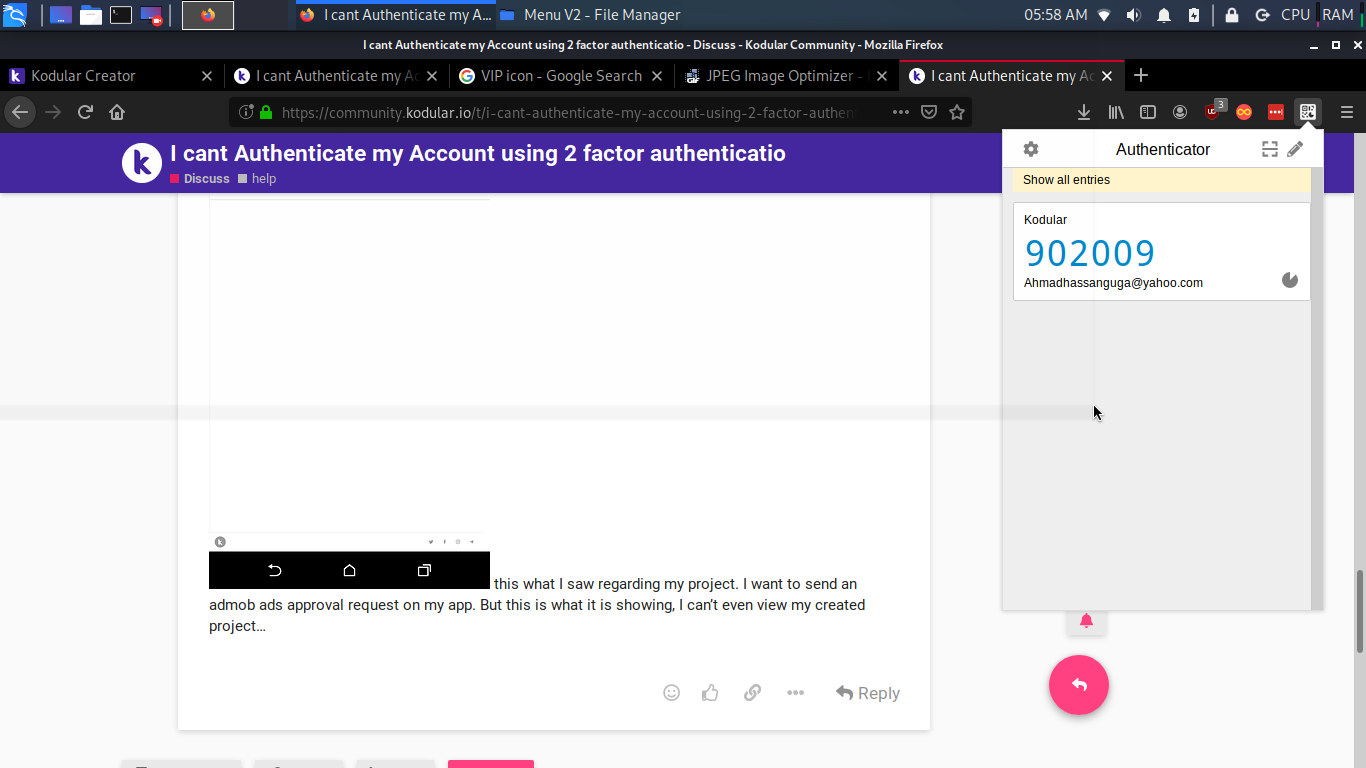This screenshot has height=768, width=1366.
Task: Click the Reply button on the post
Action: 868,693
